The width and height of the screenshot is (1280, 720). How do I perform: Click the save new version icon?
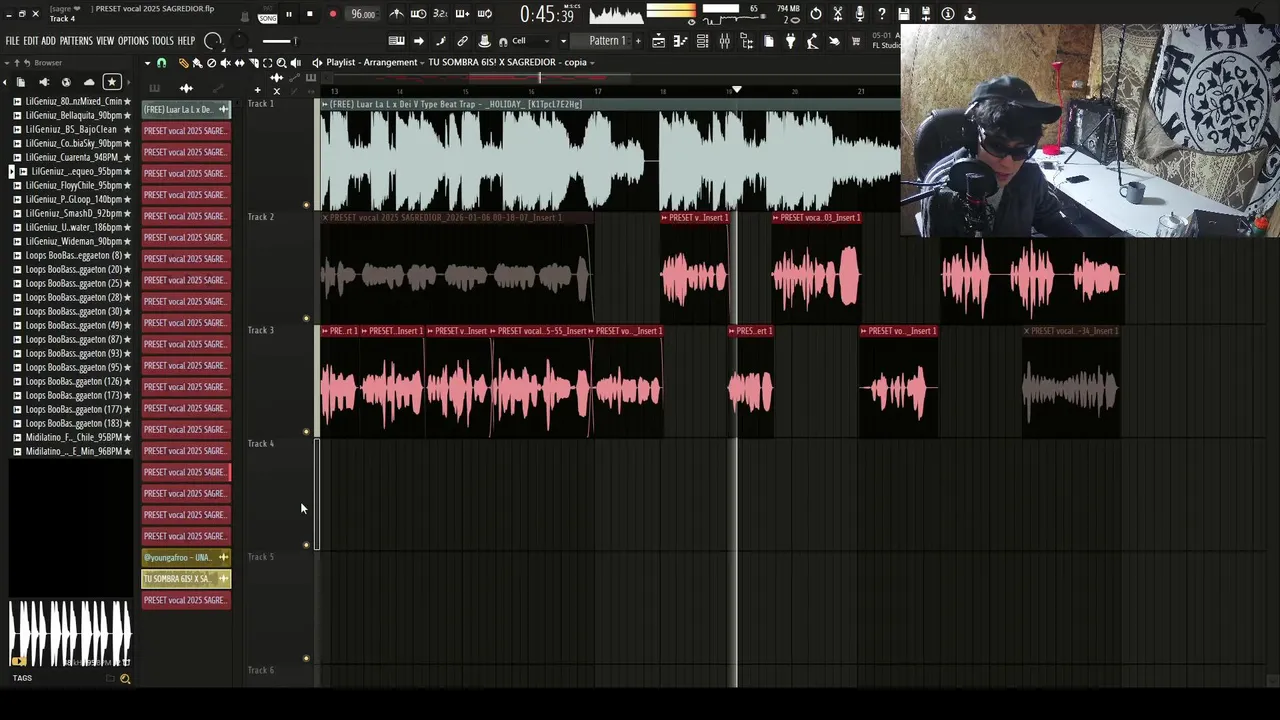click(926, 14)
